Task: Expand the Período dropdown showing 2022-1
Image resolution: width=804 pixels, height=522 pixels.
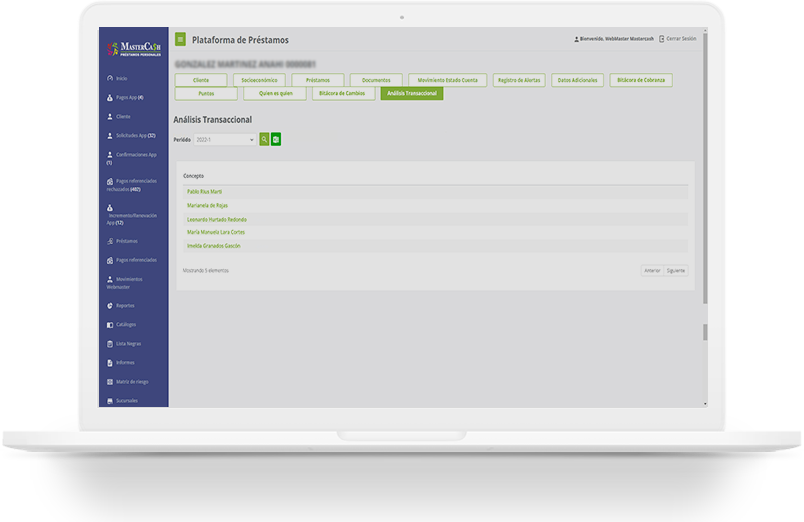Action: coord(225,140)
